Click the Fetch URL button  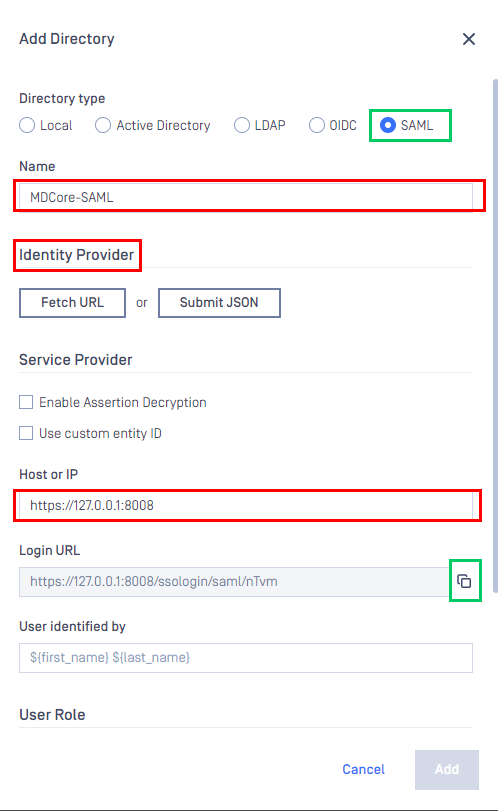coord(72,302)
